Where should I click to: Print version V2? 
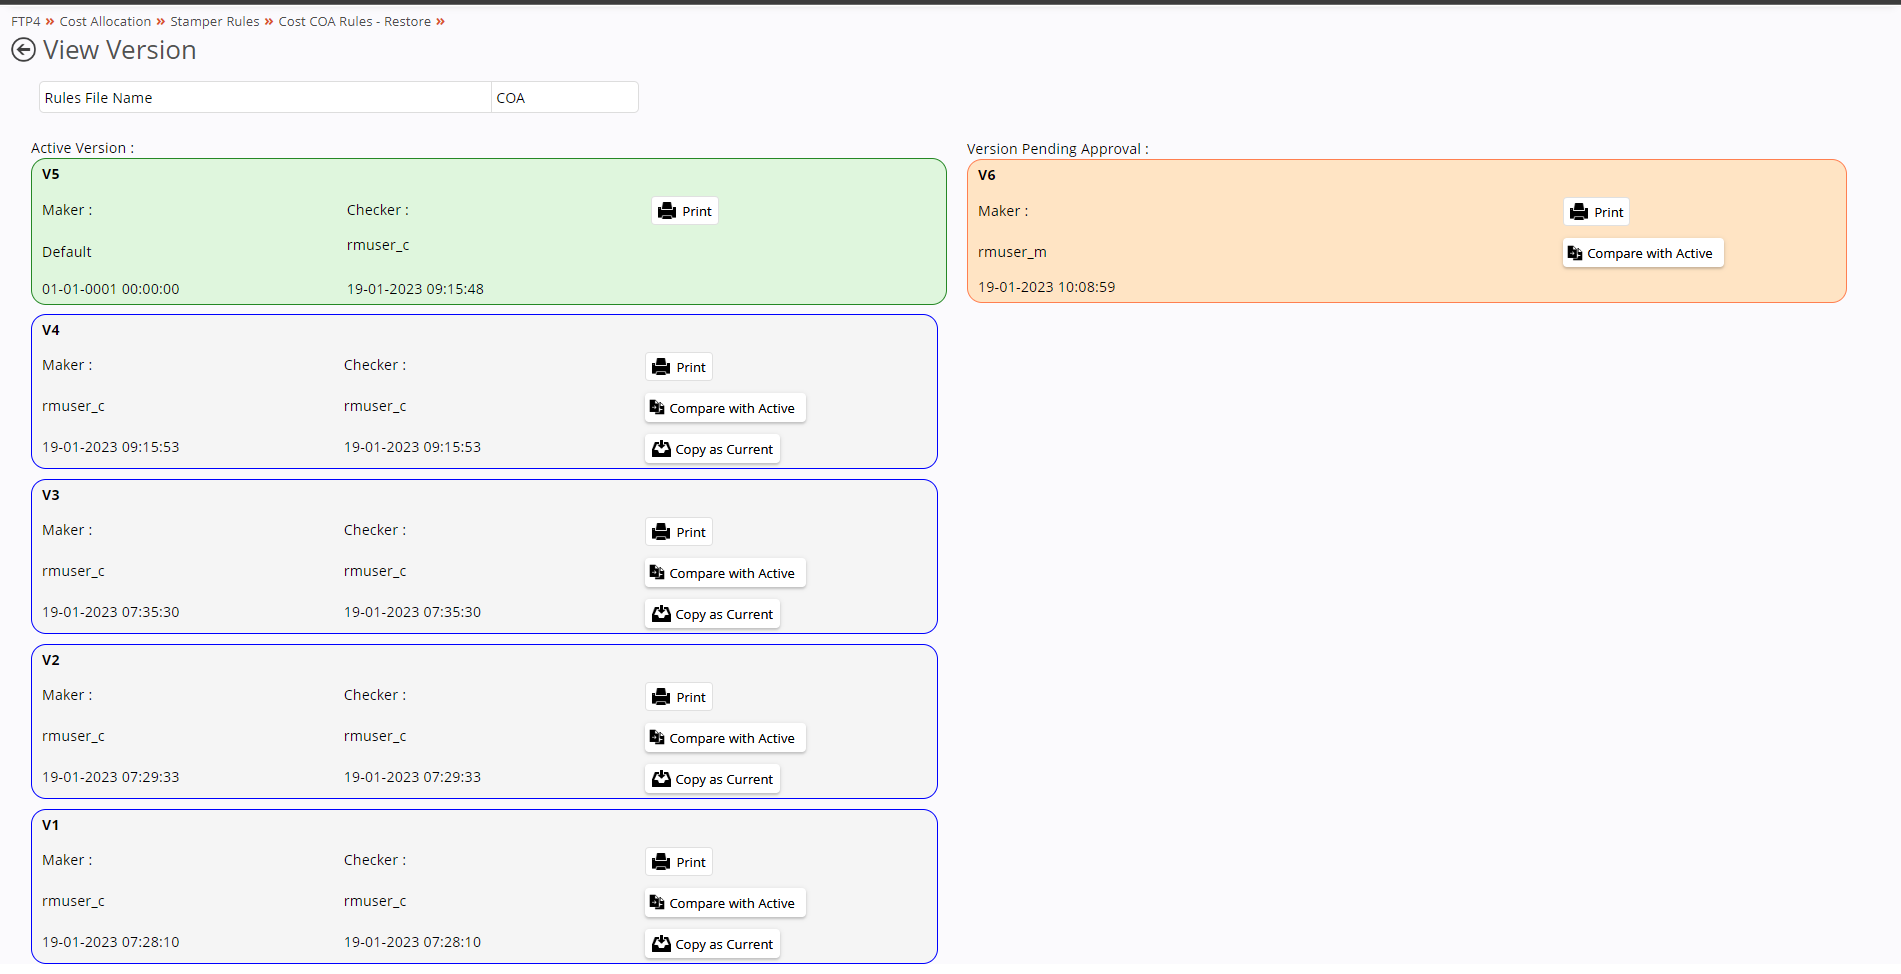[x=679, y=697]
